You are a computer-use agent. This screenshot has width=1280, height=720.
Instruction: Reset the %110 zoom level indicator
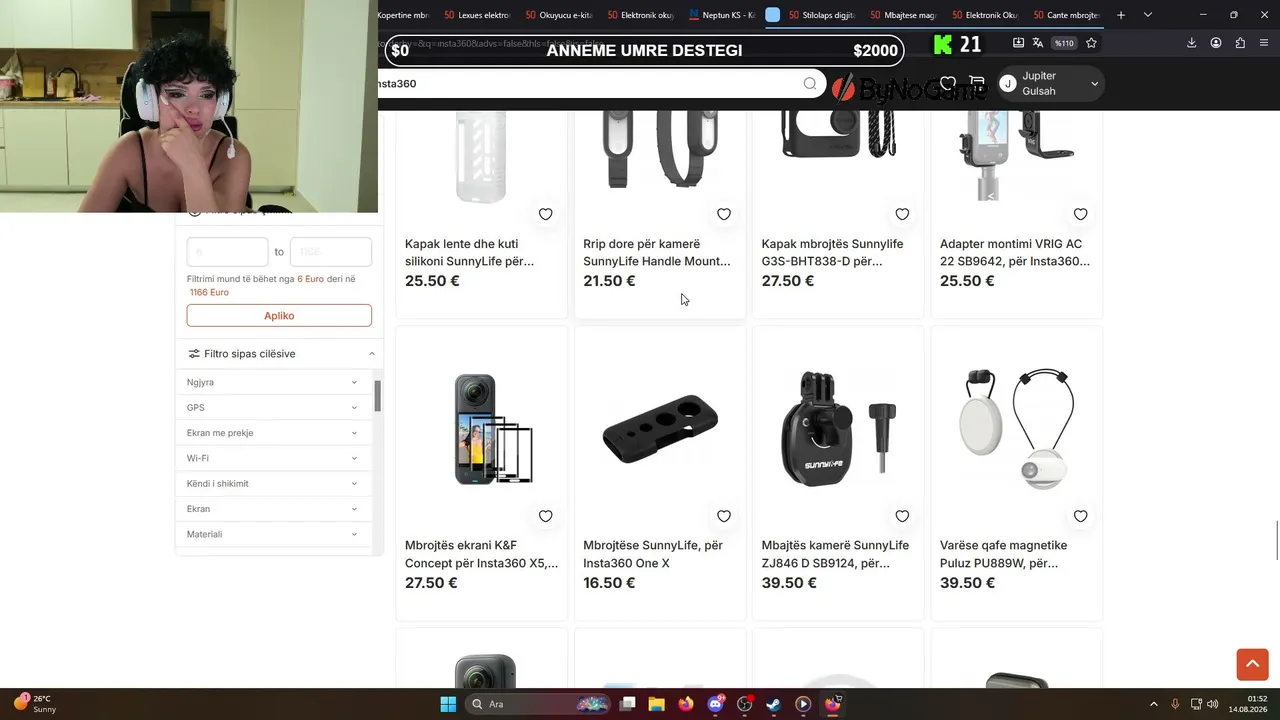tap(1064, 43)
